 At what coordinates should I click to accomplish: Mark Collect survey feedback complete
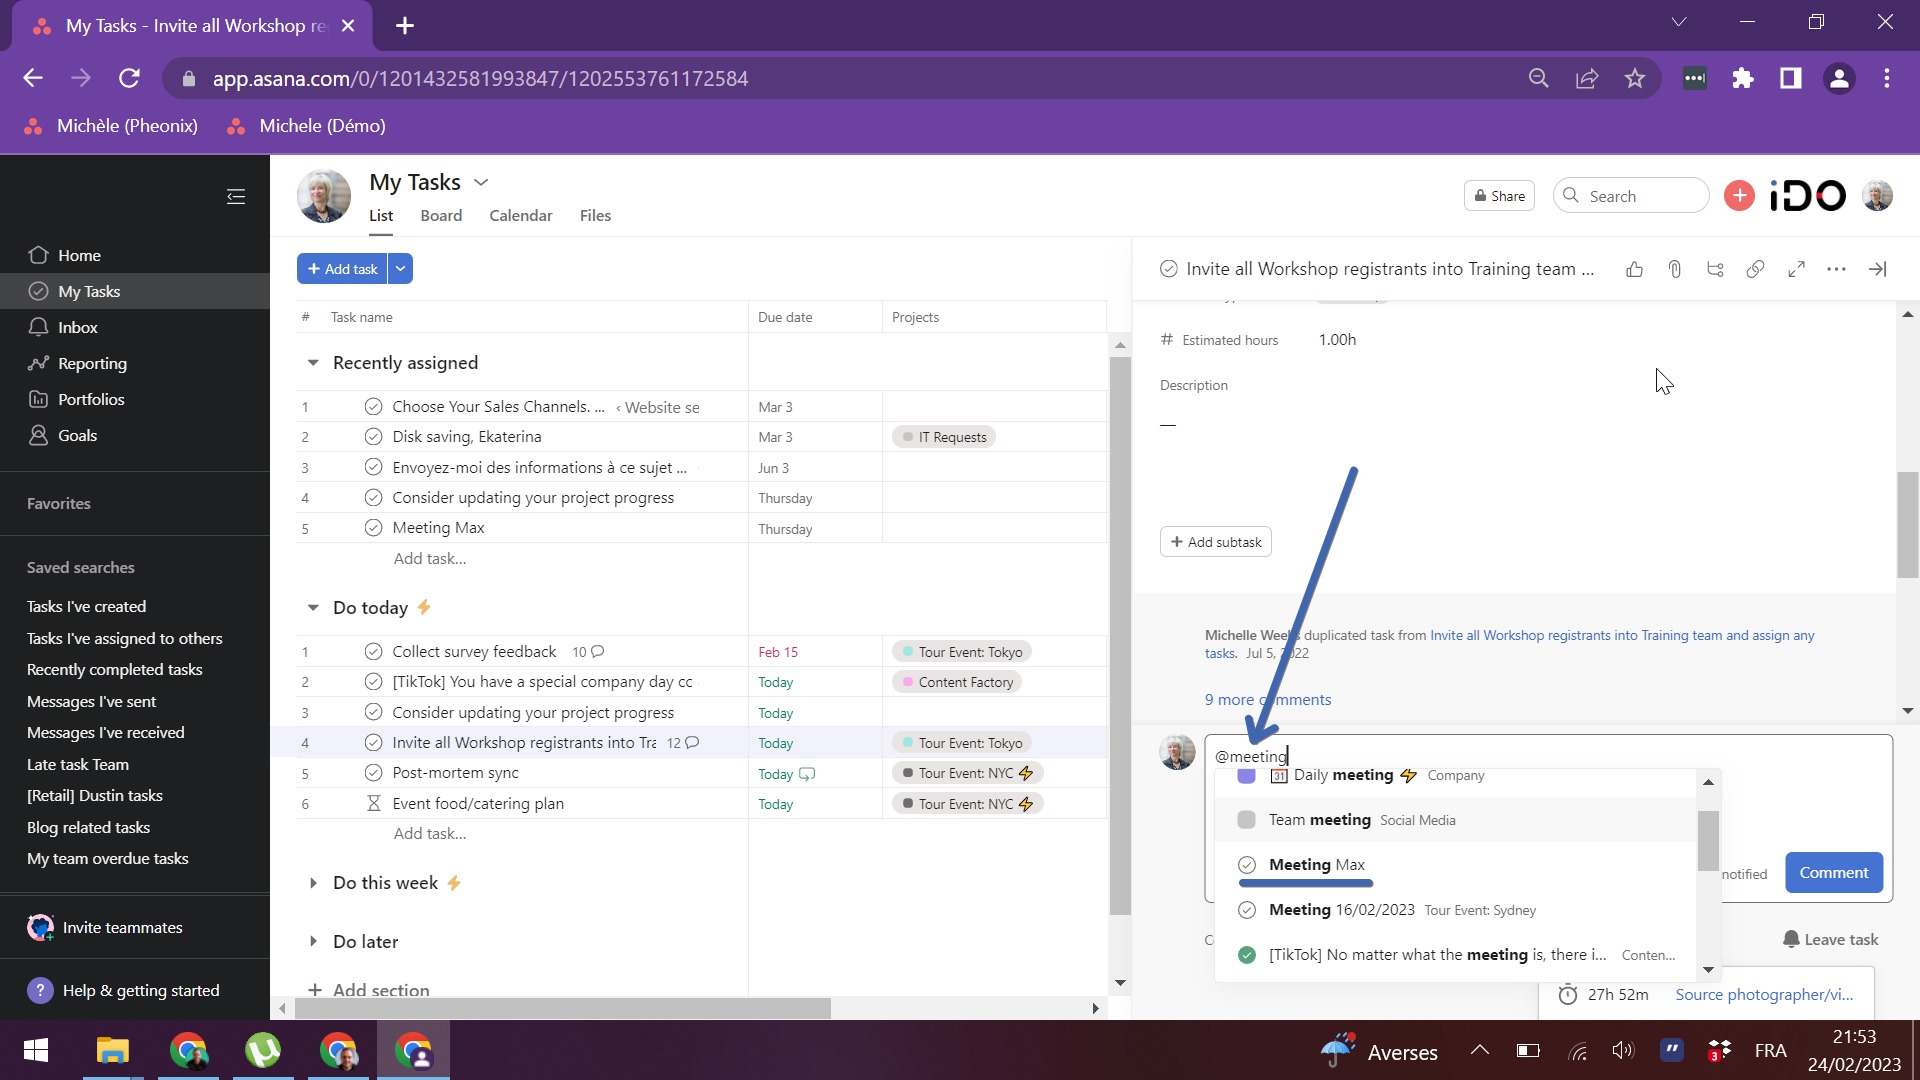[373, 651]
